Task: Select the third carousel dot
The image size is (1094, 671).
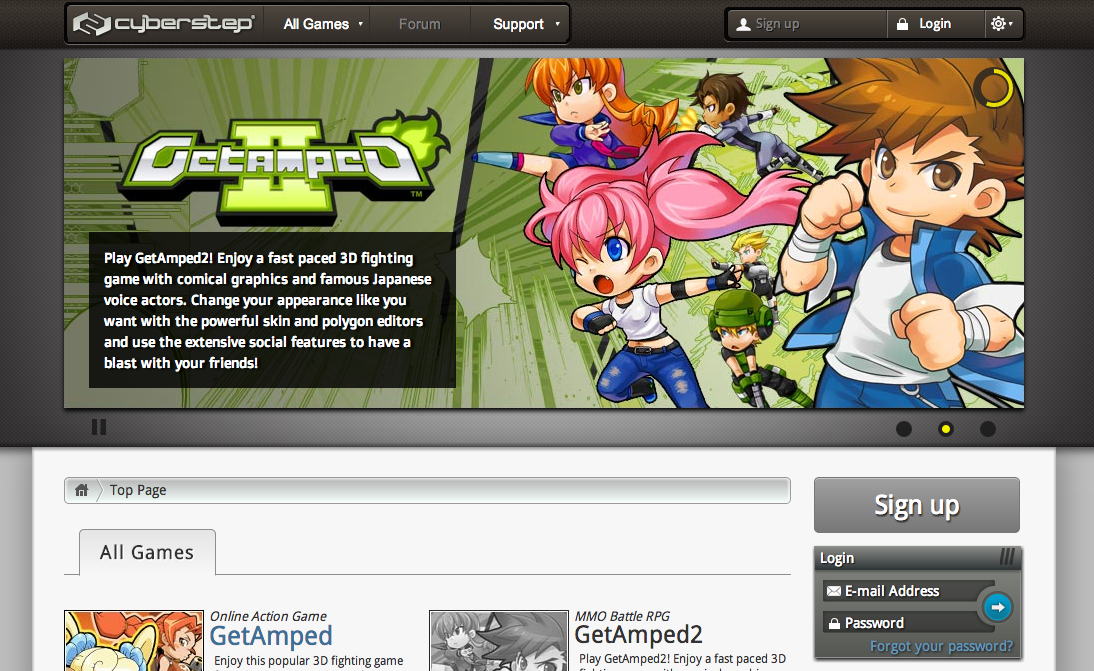Action: [988, 428]
